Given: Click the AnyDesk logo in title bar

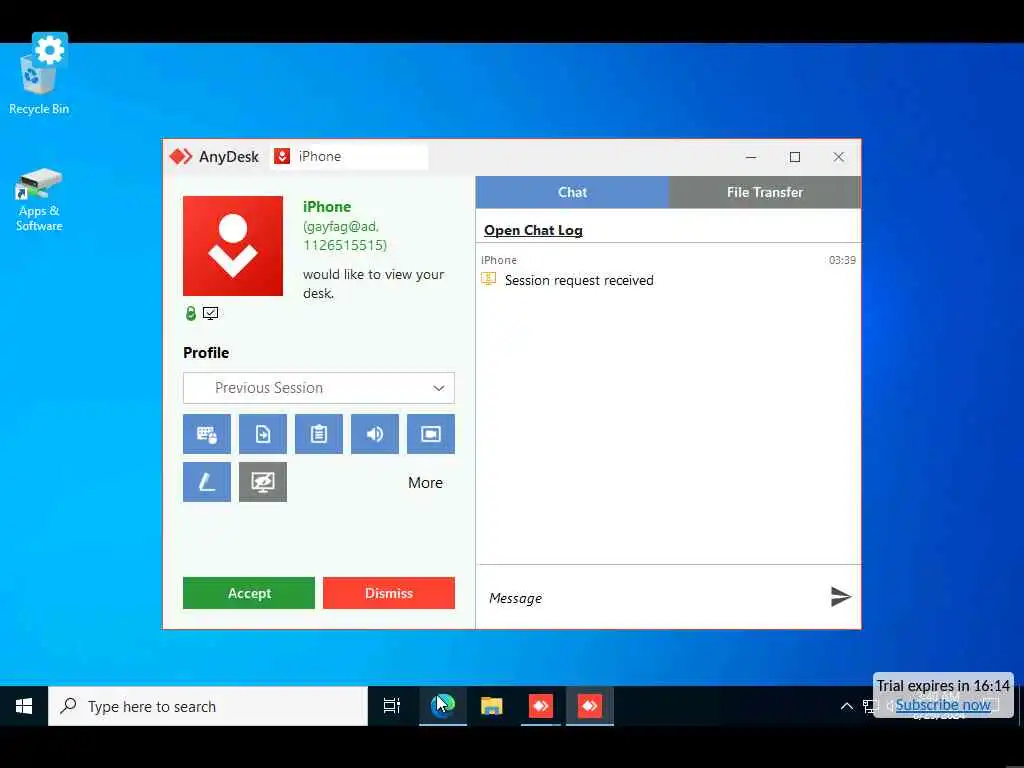Looking at the screenshot, I should pyautogui.click(x=180, y=157).
